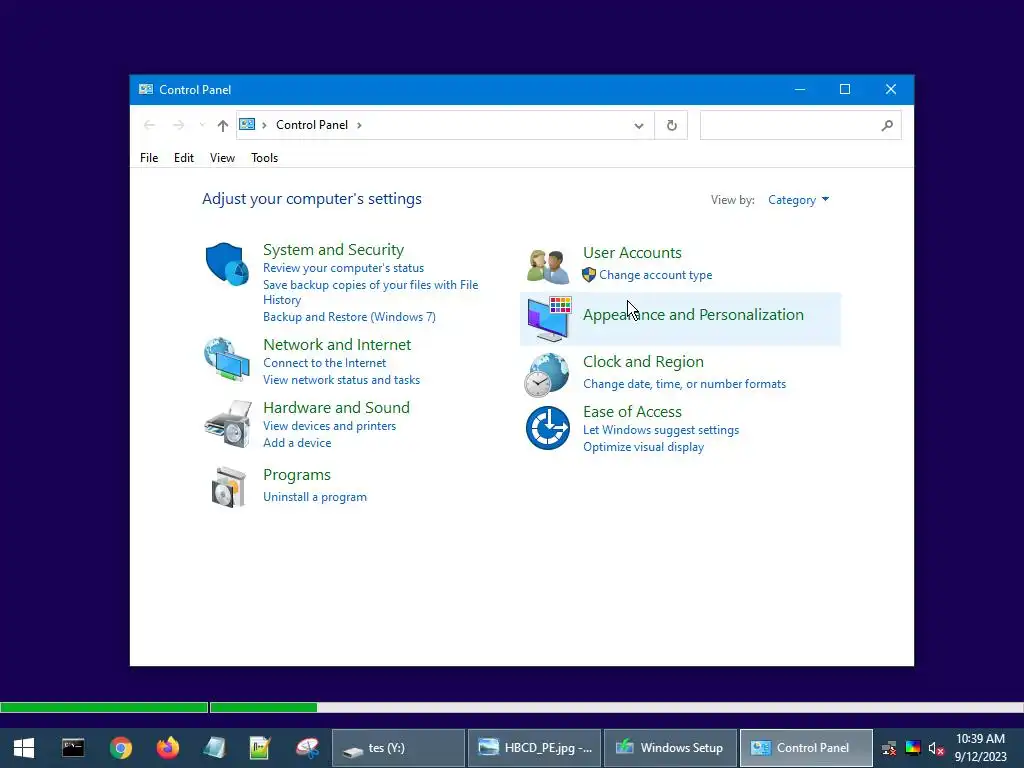
Task: Click Change date, time, or number formats
Action: [684, 384]
